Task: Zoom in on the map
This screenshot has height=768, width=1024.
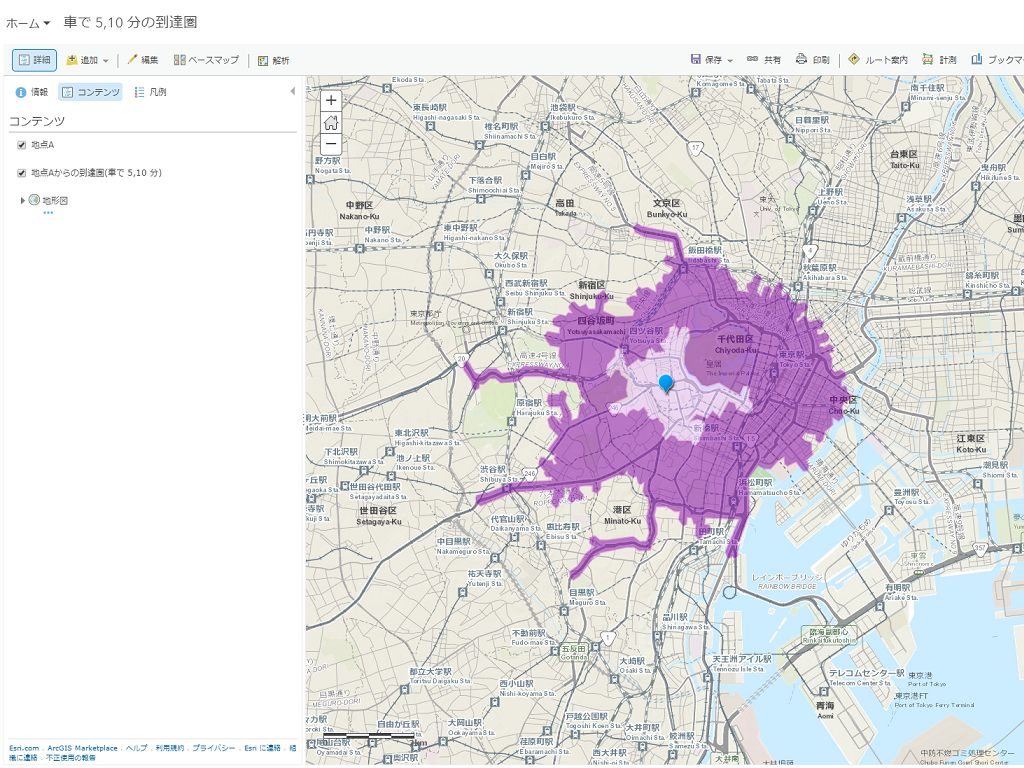Action: pyautogui.click(x=331, y=100)
